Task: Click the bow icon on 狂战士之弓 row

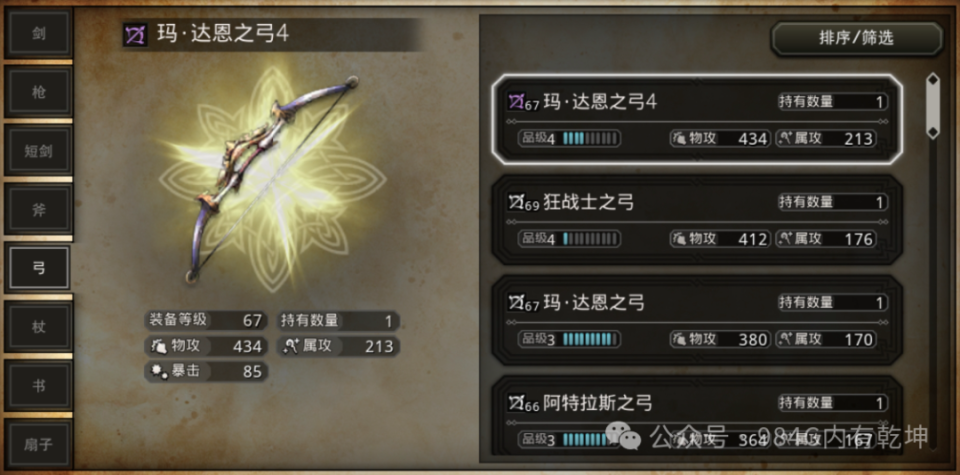Action: point(516,202)
